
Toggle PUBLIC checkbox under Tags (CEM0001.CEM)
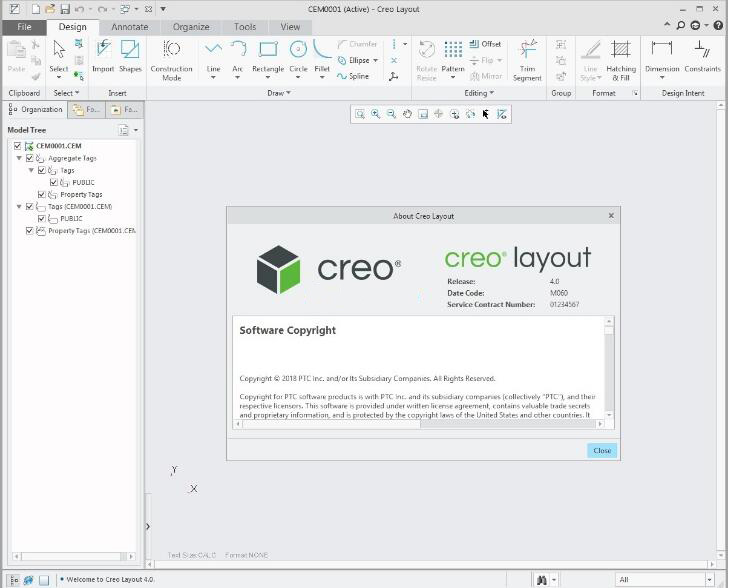click(42, 219)
